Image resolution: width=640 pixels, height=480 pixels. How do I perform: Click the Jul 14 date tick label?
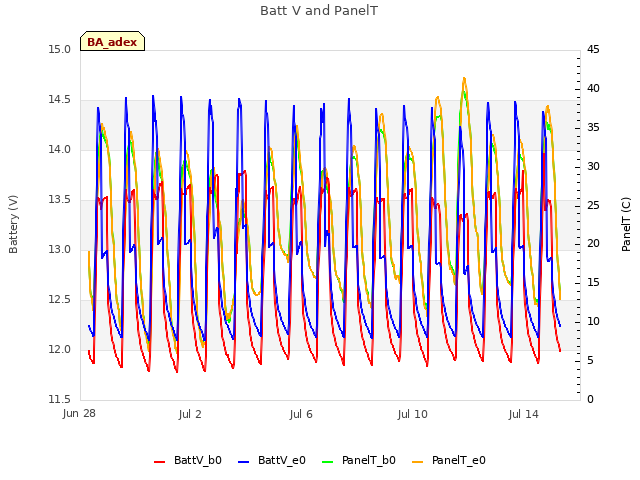524,415
